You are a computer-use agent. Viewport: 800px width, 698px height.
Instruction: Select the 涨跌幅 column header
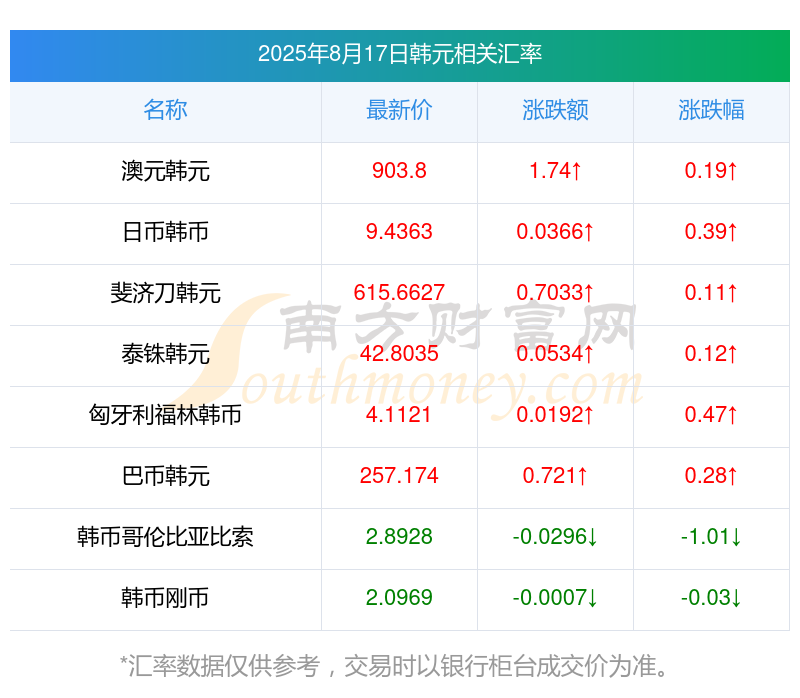[x=711, y=110]
